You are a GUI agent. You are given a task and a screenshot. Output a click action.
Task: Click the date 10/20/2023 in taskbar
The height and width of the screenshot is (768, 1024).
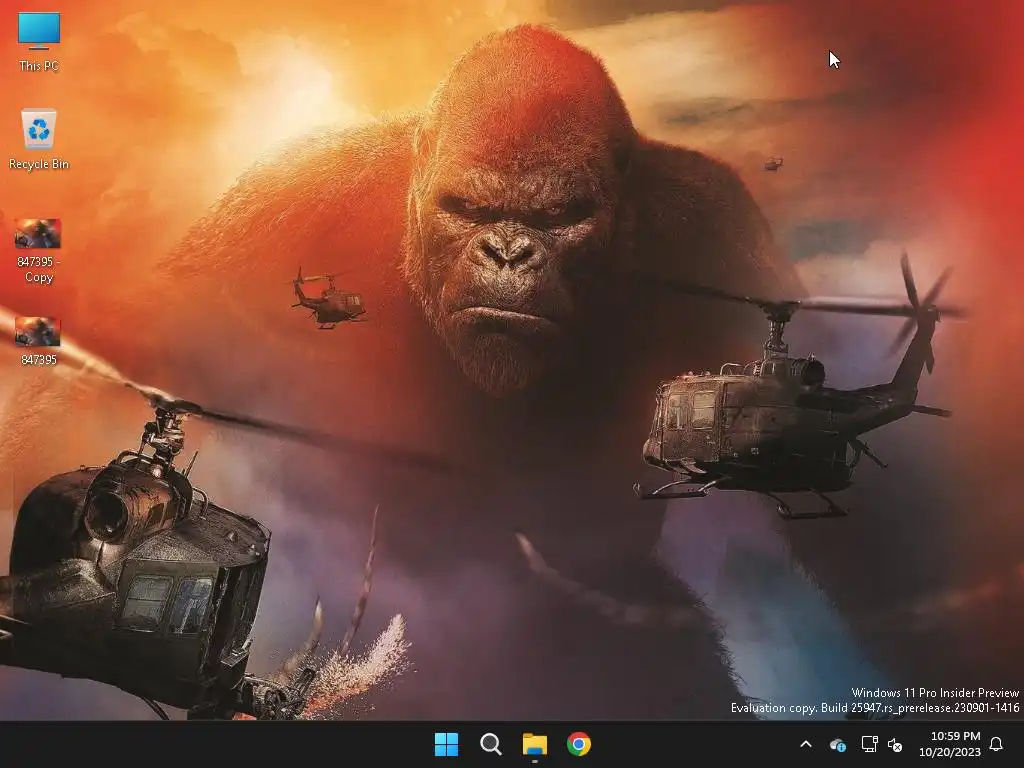[950, 752]
